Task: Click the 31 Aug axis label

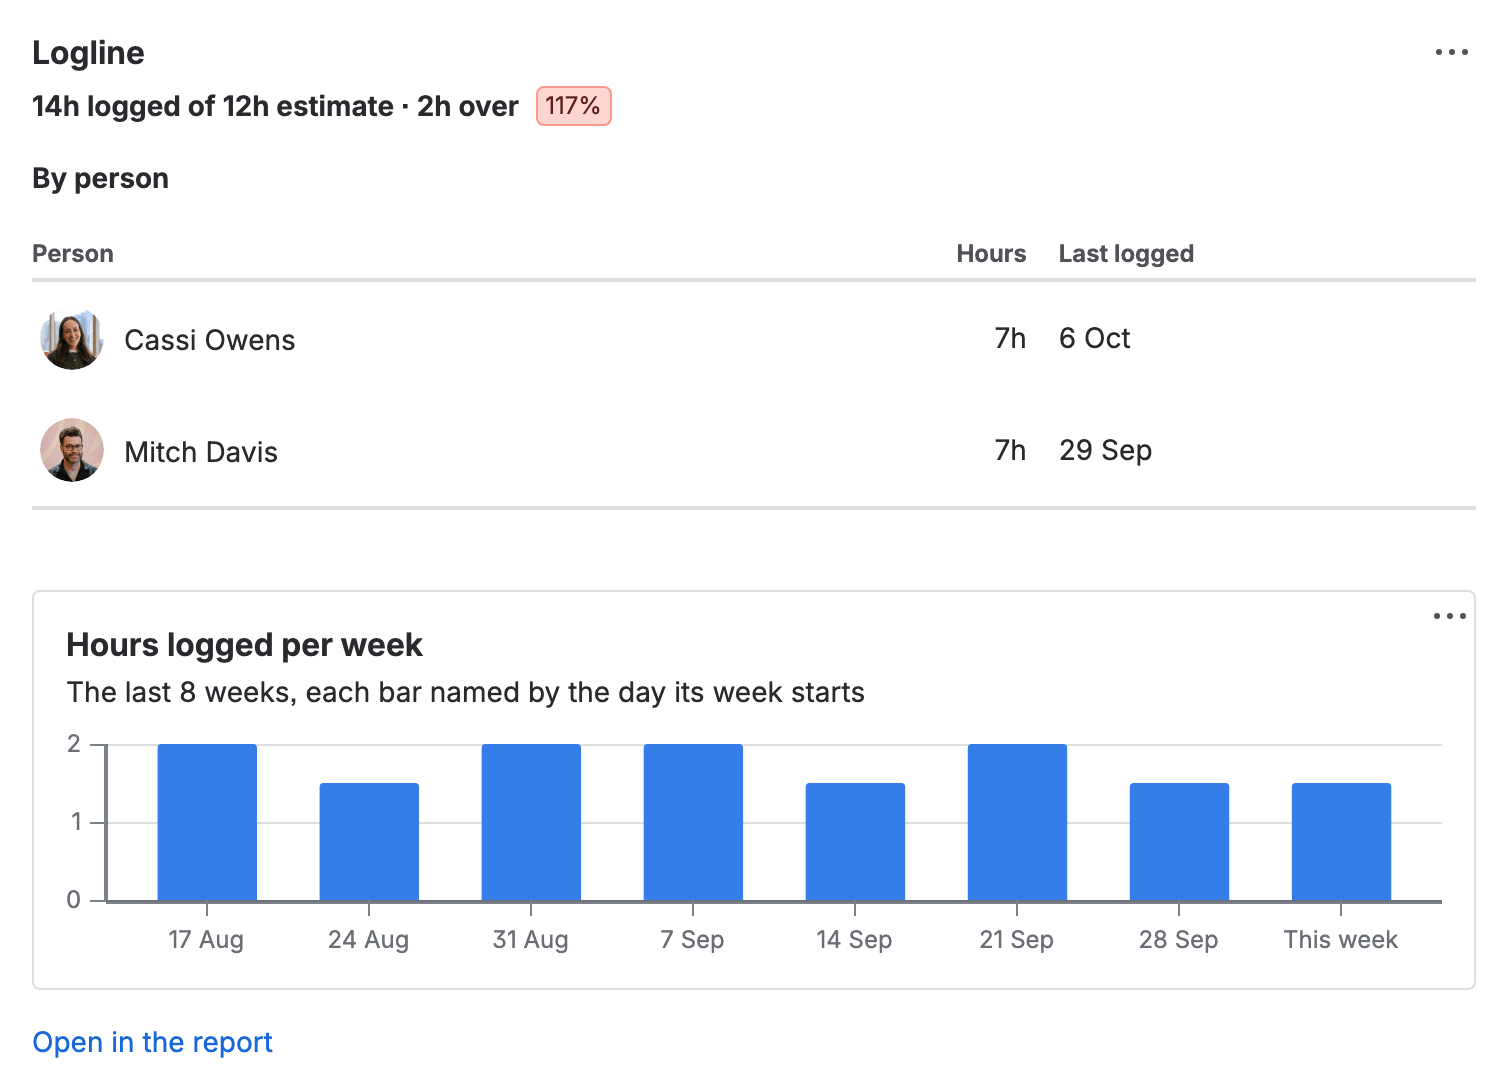Action: [531, 940]
